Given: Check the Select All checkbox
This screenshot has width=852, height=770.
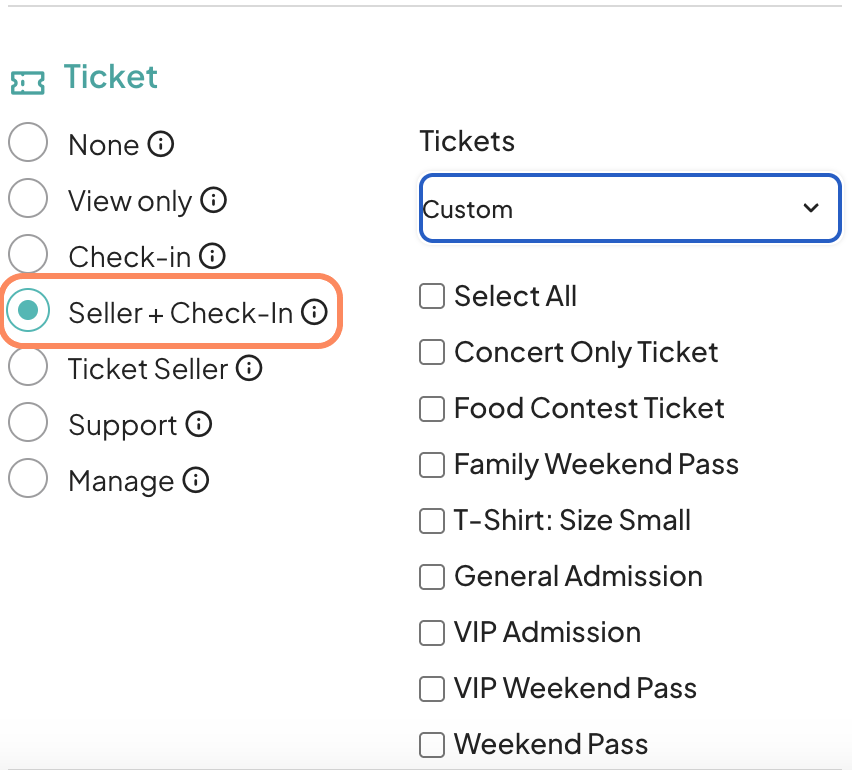Looking at the screenshot, I should click(x=432, y=297).
